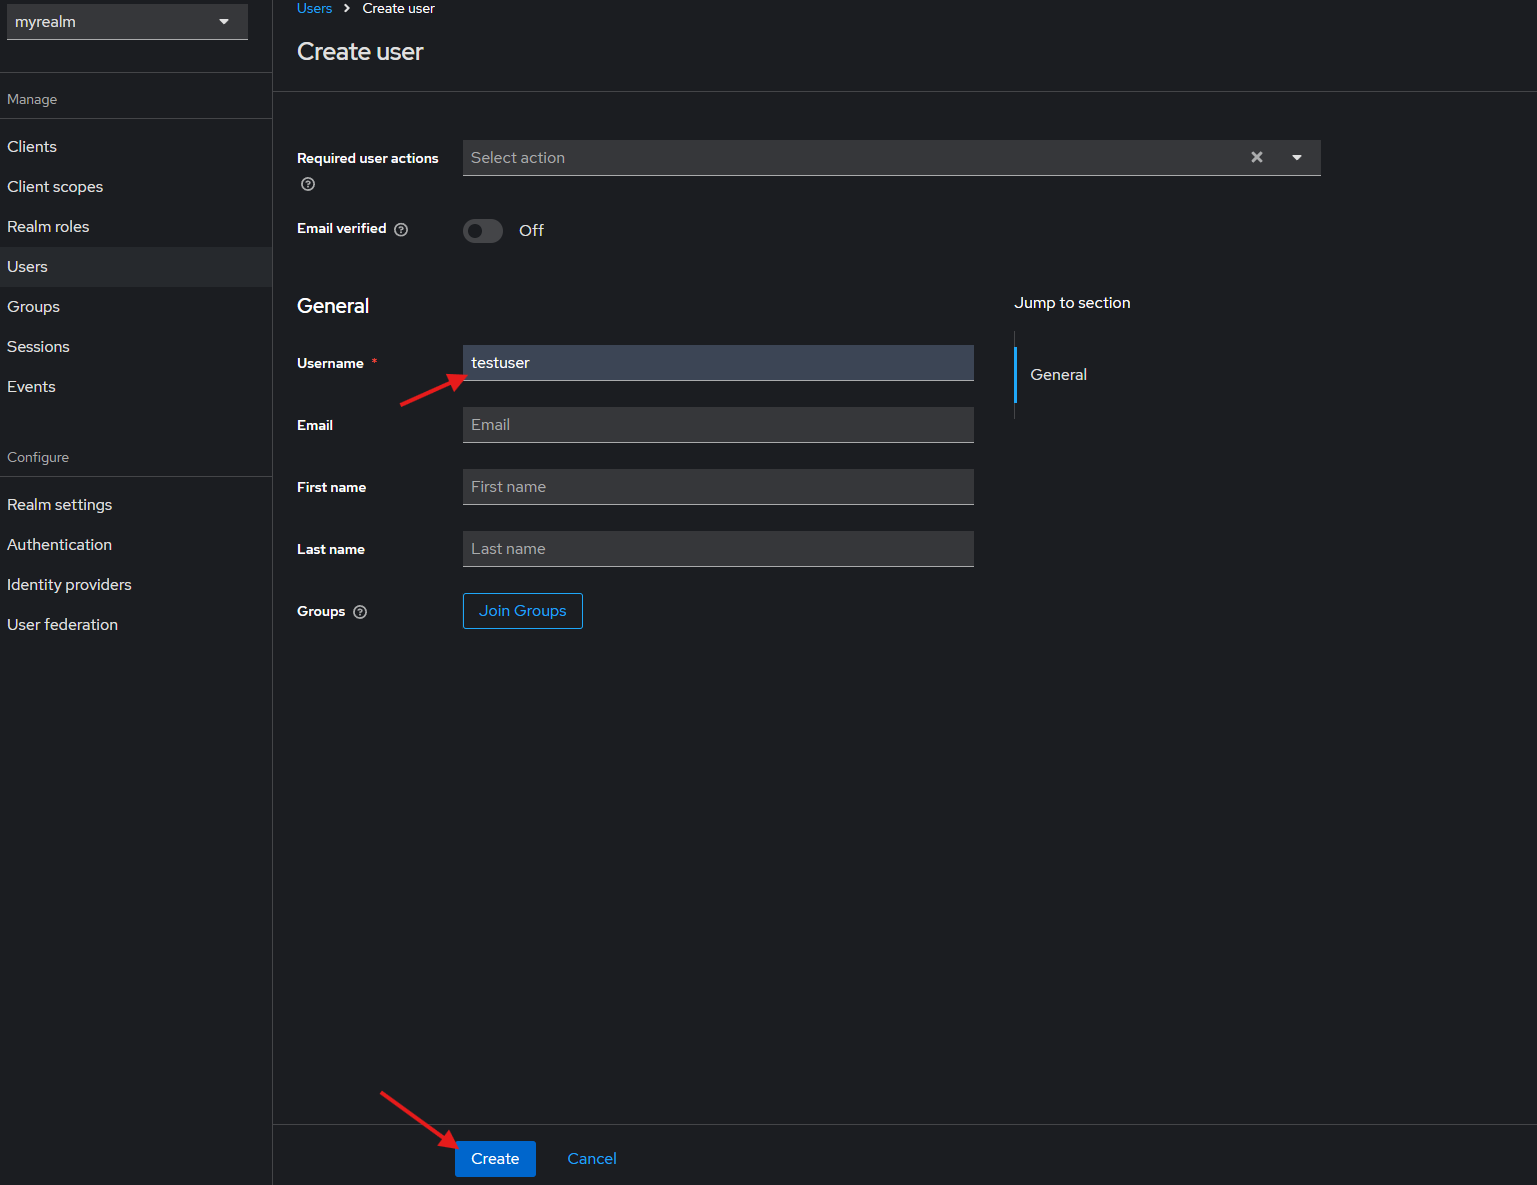1537x1185 pixels.
Task: Click the Users breadcrumb link
Action: (314, 8)
